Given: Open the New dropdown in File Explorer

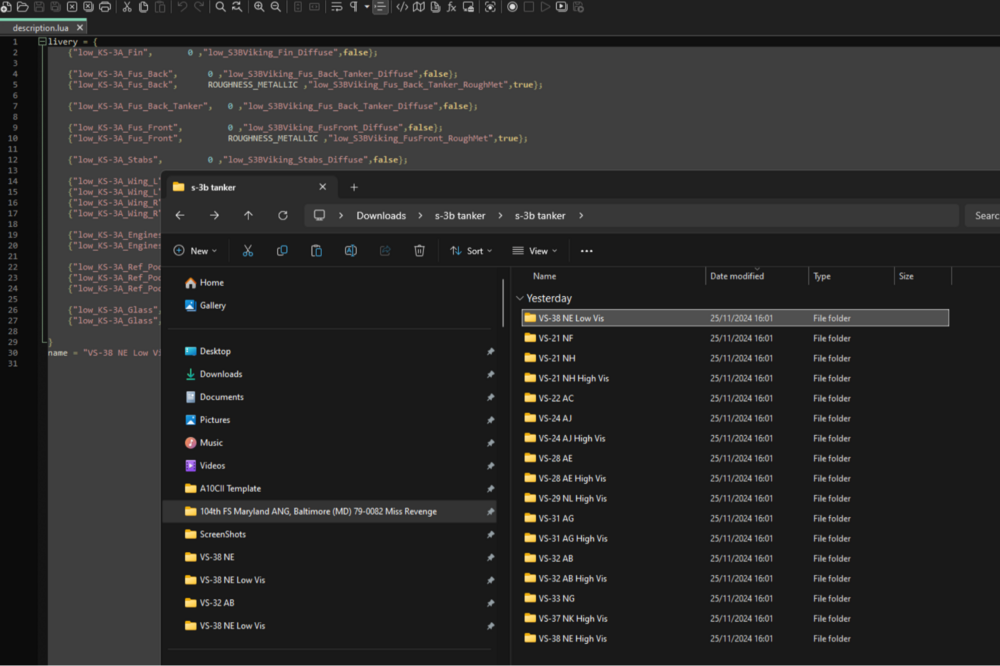Looking at the screenshot, I should click(196, 251).
